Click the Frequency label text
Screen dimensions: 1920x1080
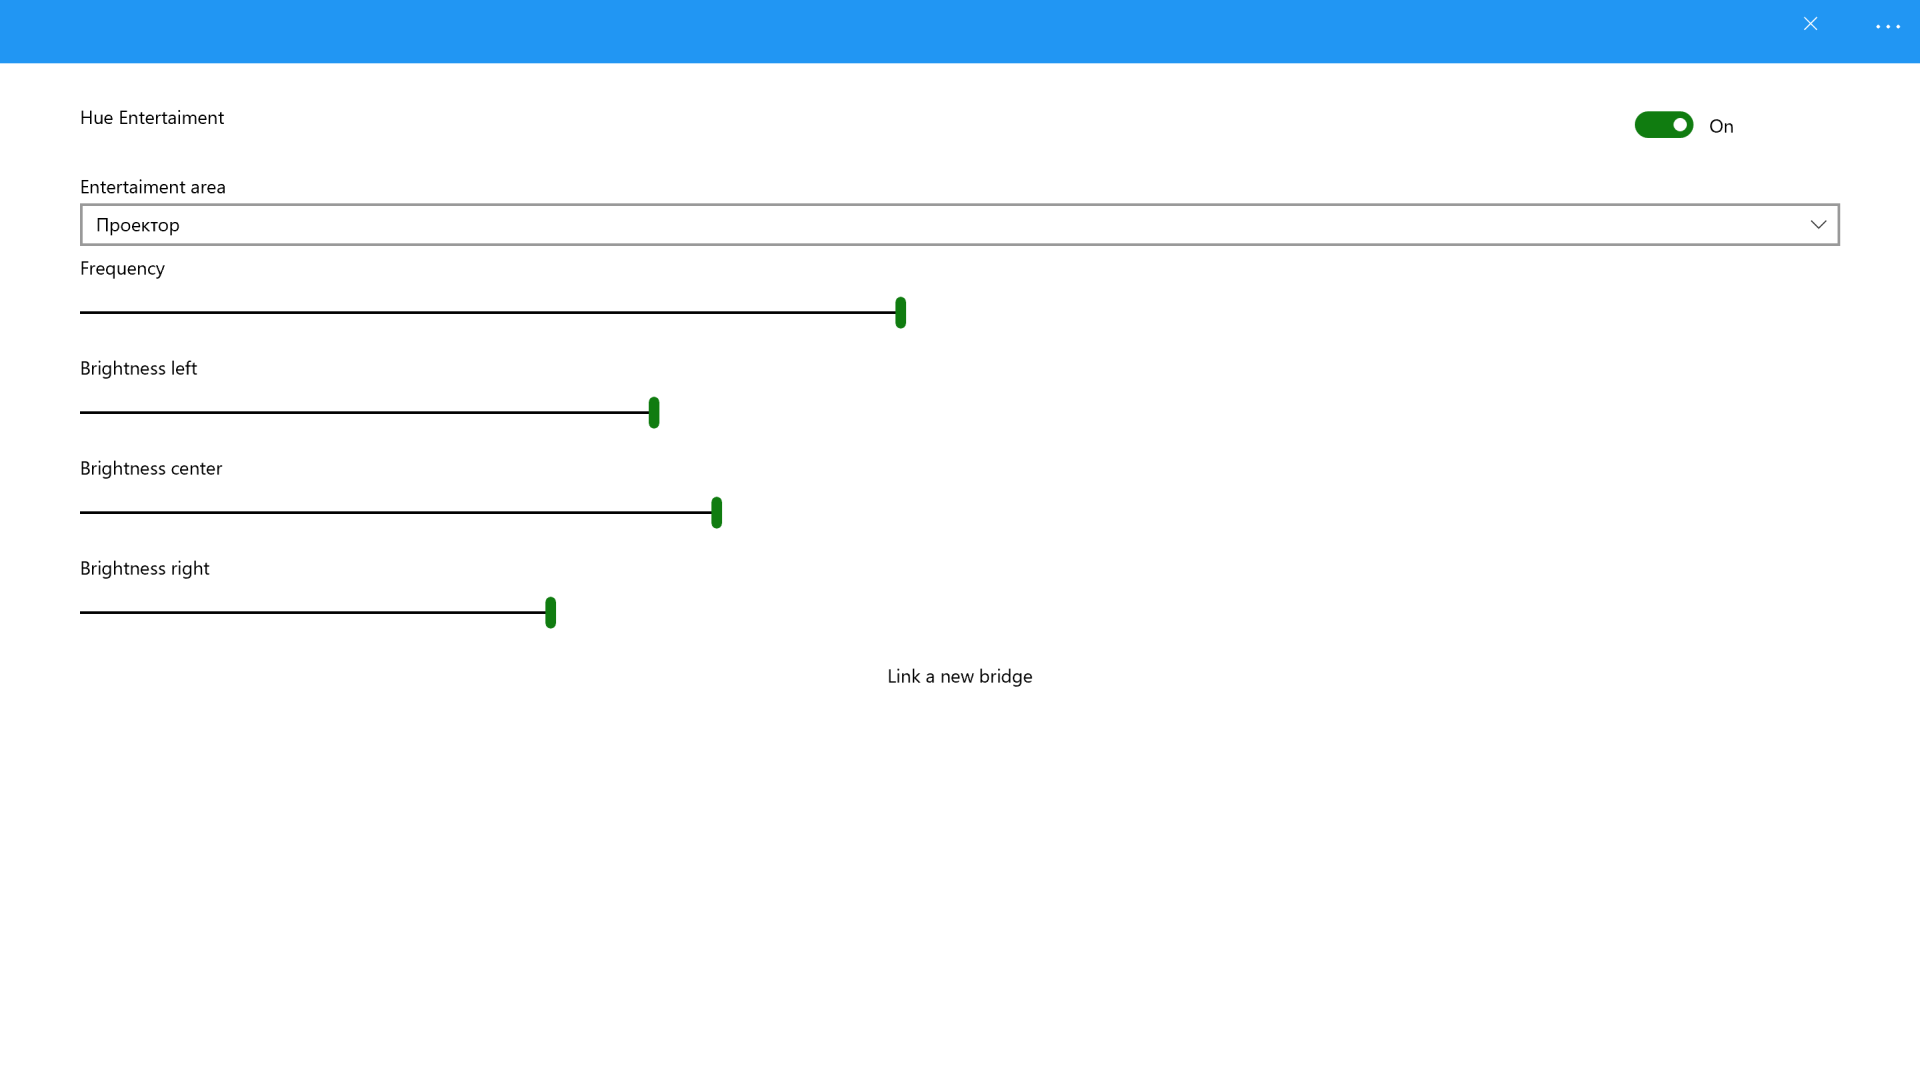pyautogui.click(x=122, y=268)
